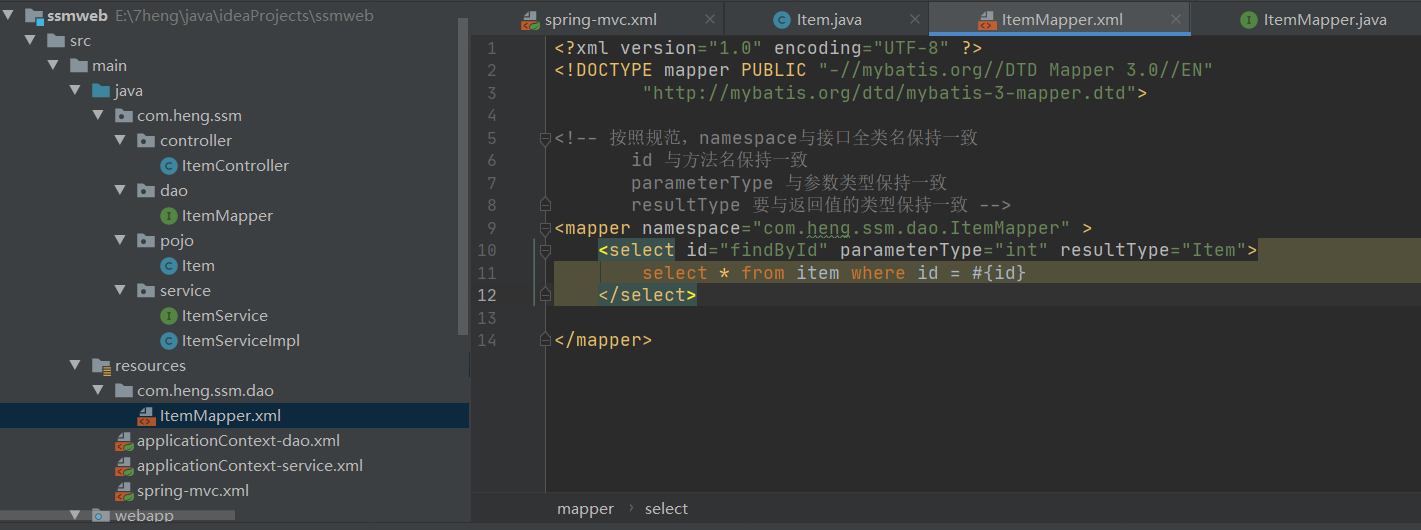Click the #{id} parameter placeholder in the SQL
Viewport: 1421px width, 530px height.
tap(998, 273)
